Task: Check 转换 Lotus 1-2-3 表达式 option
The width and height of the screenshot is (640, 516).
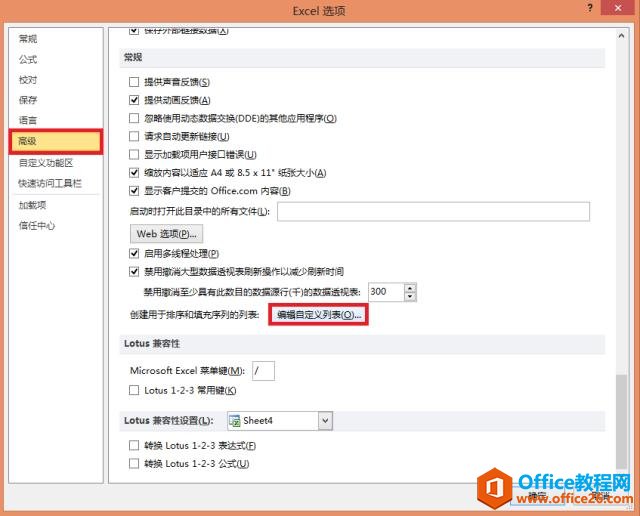Action: tap(134, 445)
